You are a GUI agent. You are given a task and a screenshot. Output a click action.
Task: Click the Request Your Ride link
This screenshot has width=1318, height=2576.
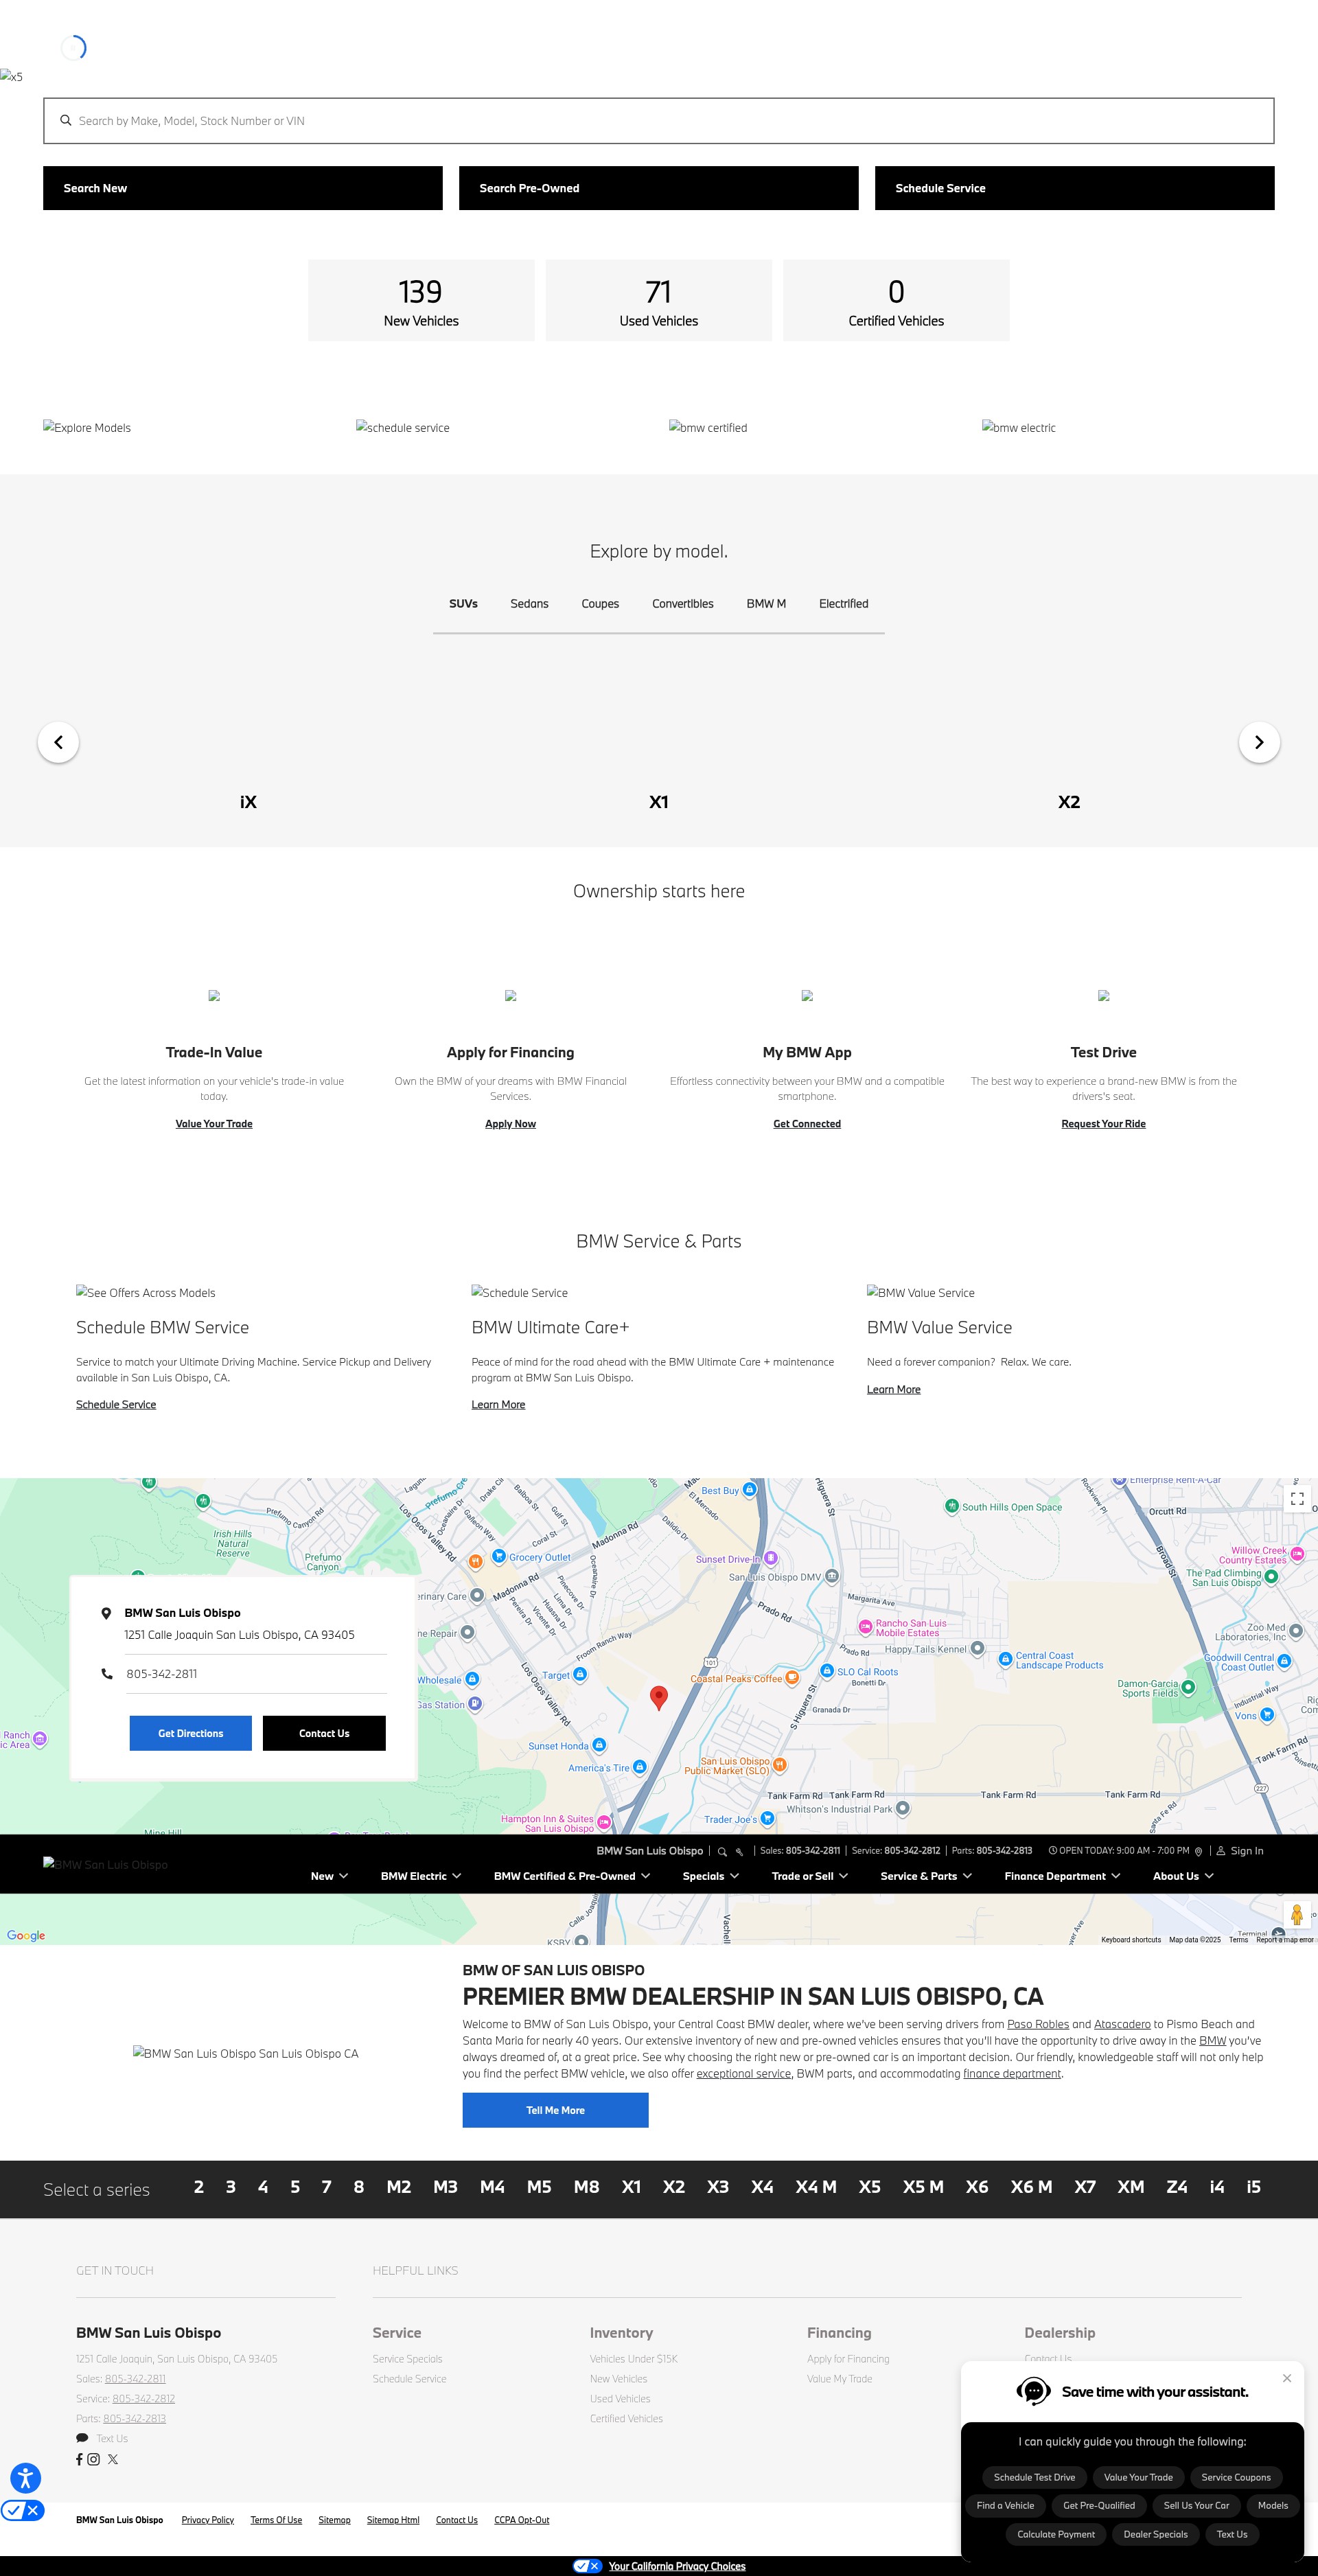coord(1104,1124)
